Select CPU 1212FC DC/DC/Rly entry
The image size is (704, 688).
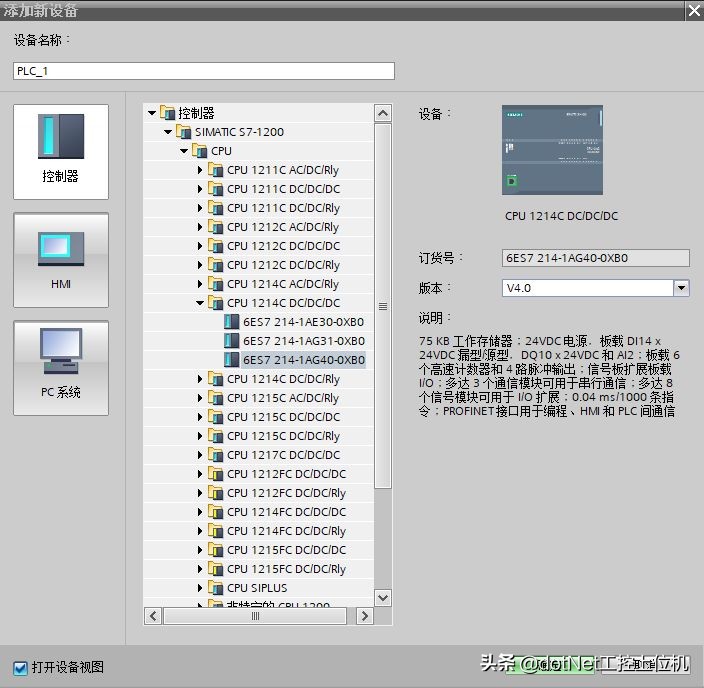286,493
